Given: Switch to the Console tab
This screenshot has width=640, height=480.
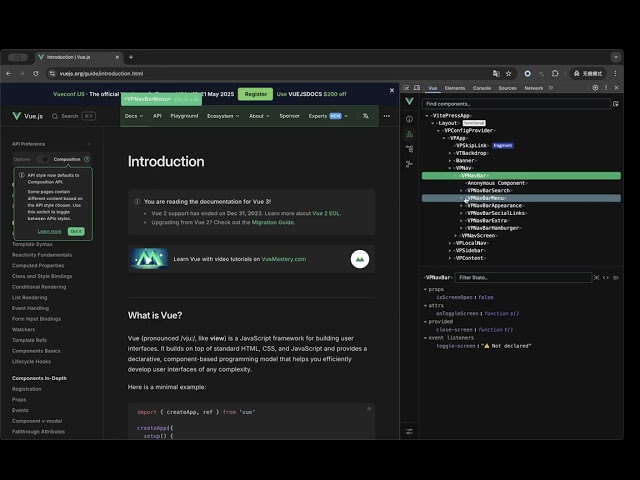Looking at the screenshot, I should click(482, 88).
